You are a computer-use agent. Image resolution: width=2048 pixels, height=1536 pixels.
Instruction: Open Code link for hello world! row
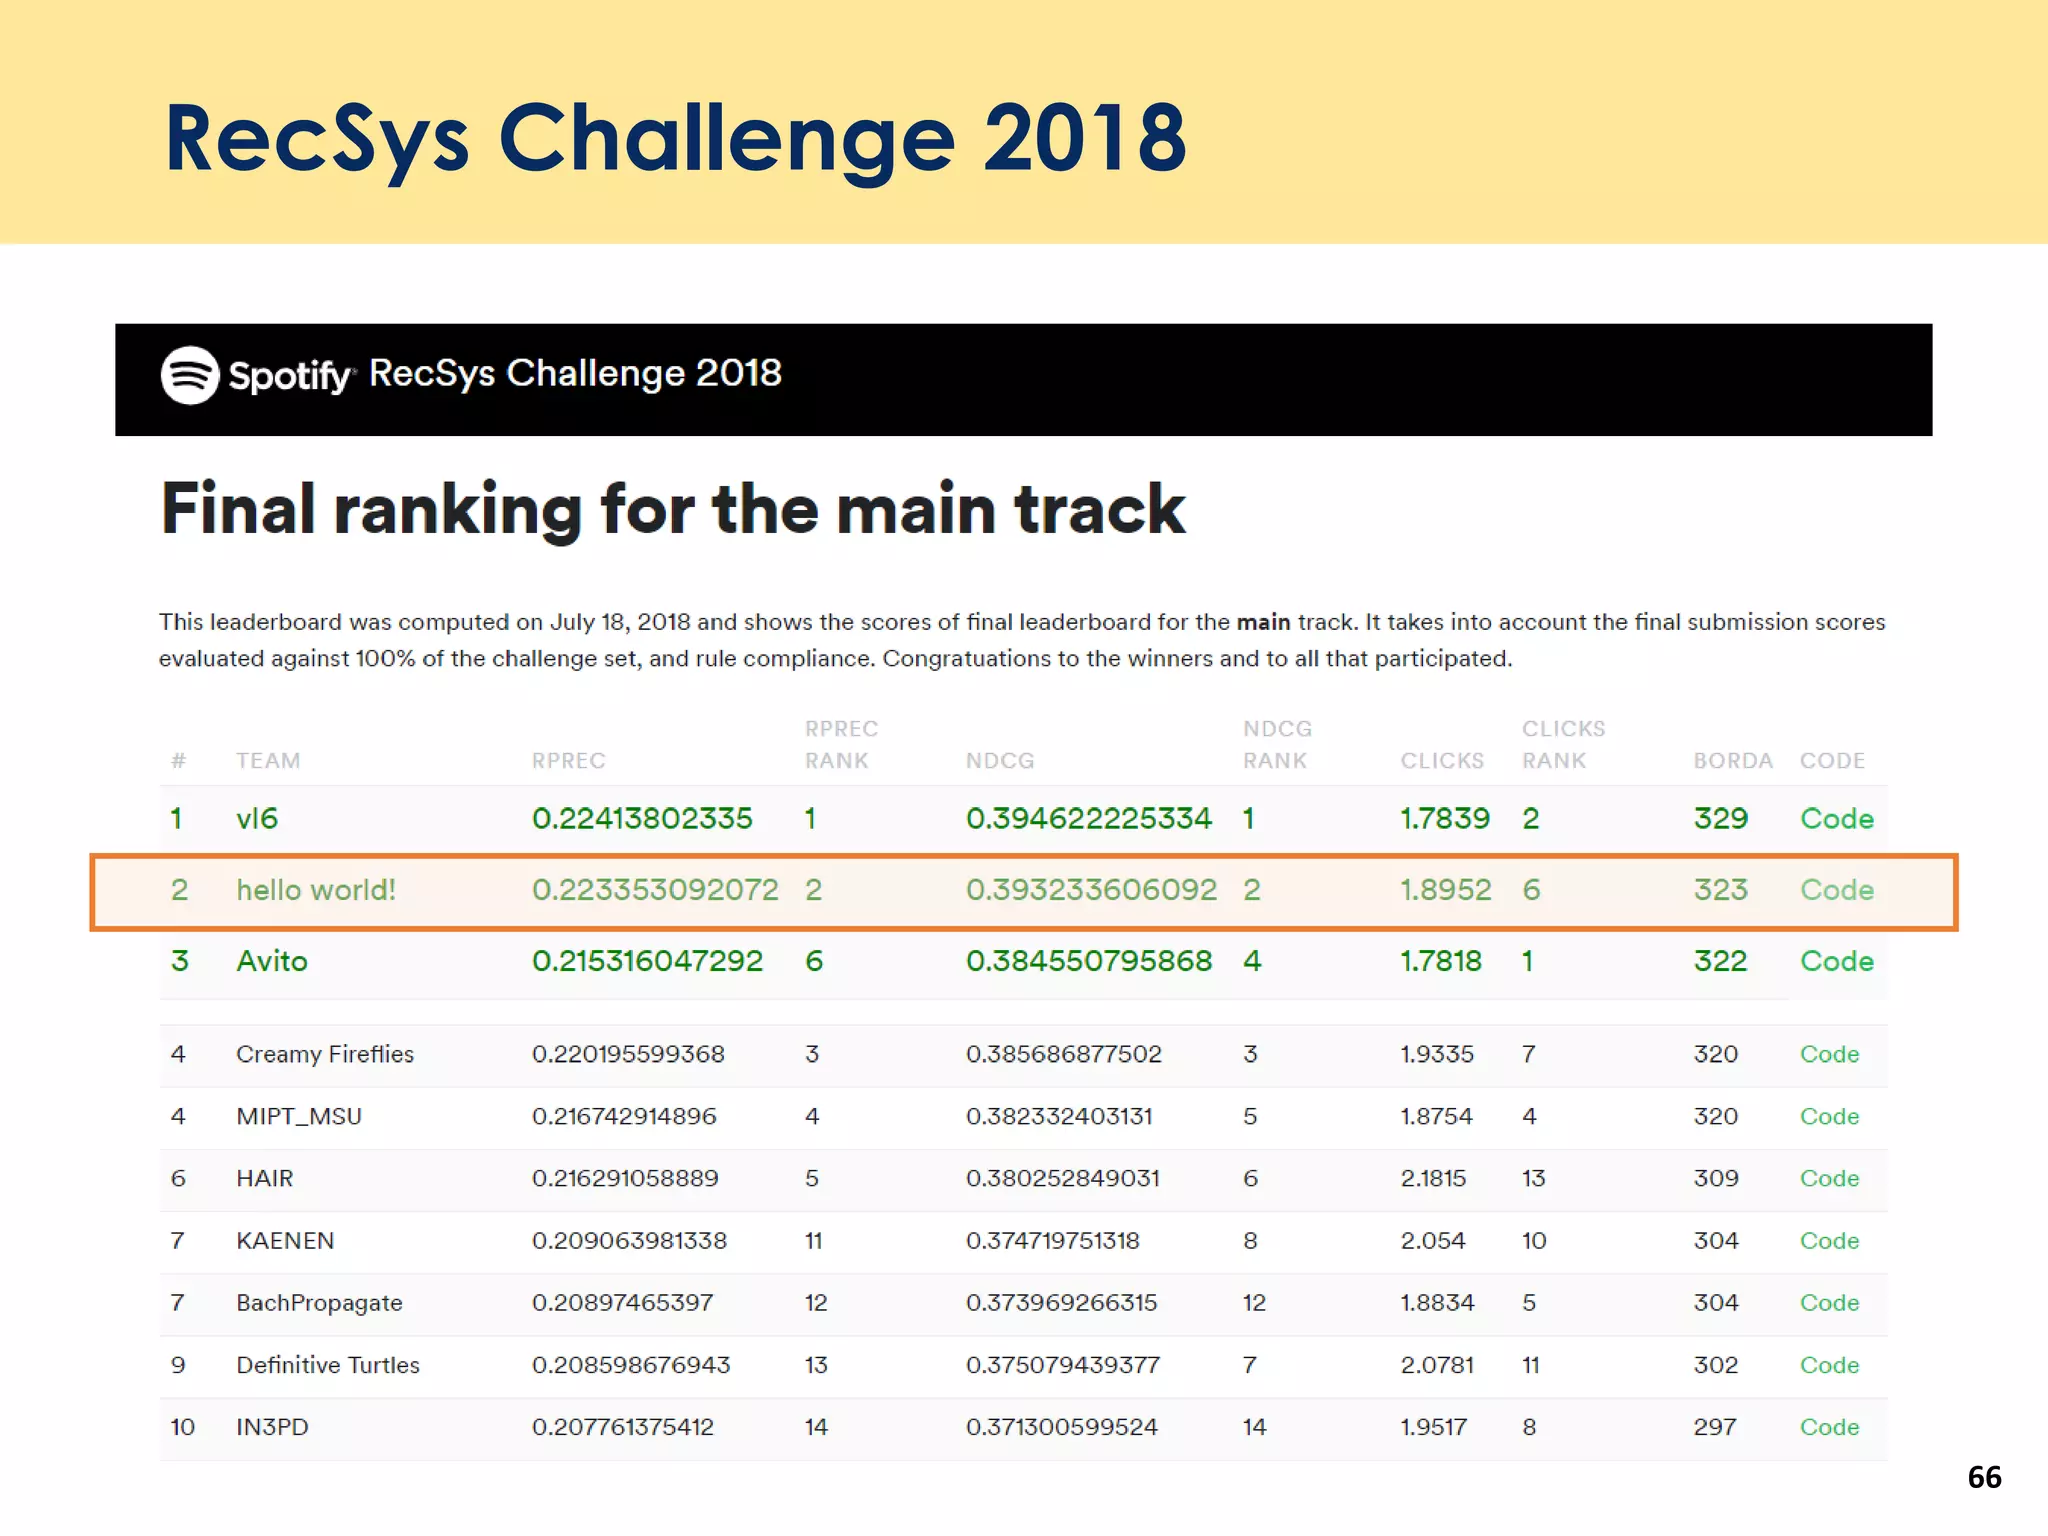[1836, 889]
